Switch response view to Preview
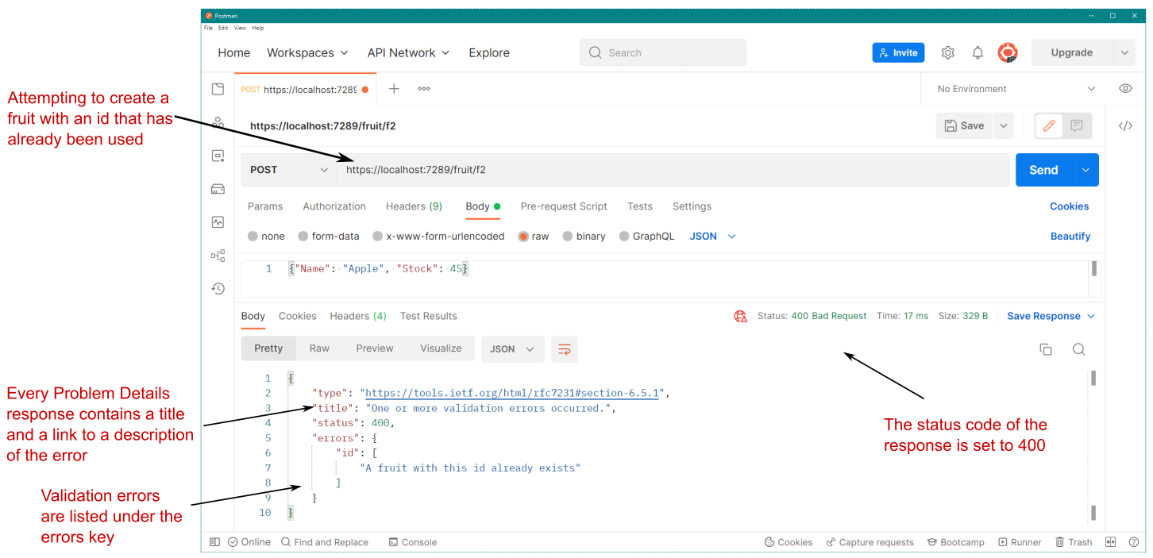Screen dimensions: 1153x558 [x=375, y=348]
